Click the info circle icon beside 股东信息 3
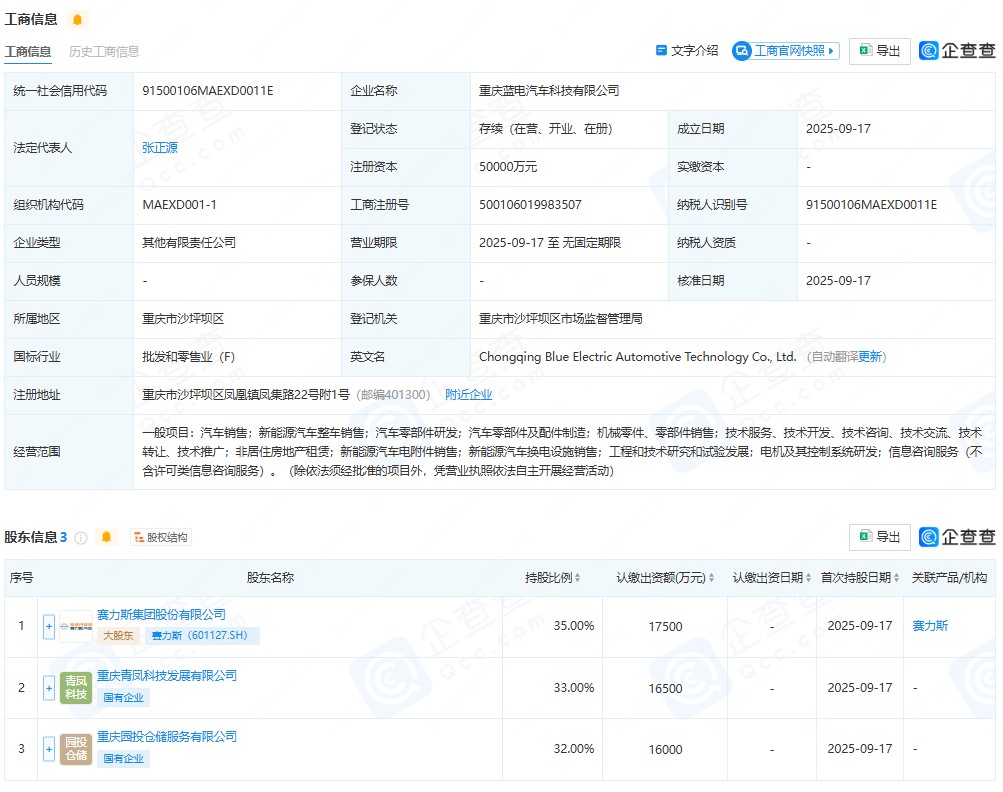The width and height of the screenshot is (1003, 792). tap(81, 538)
